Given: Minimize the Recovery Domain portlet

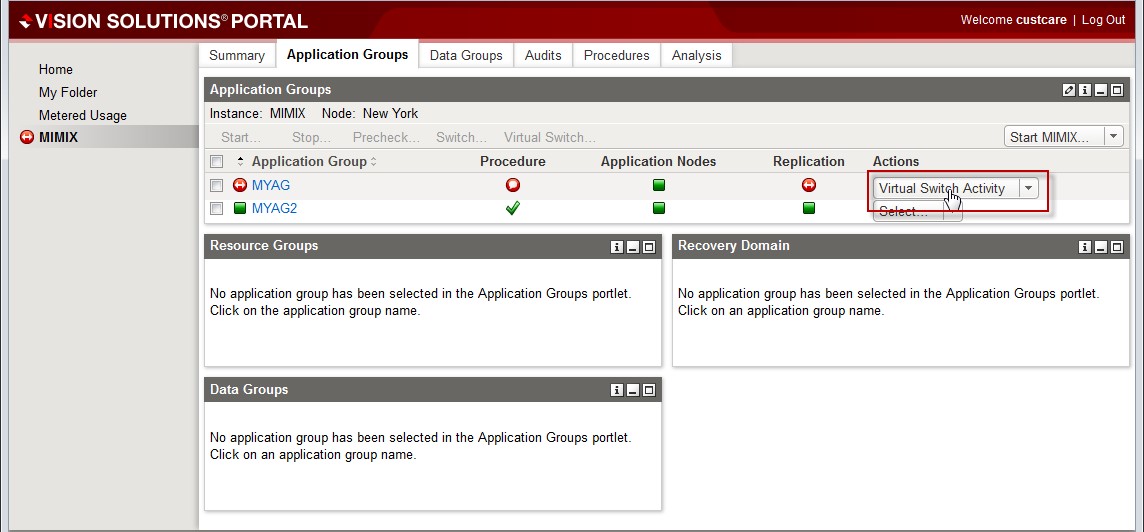Looking at the screenshot, I should (1100, 247).
